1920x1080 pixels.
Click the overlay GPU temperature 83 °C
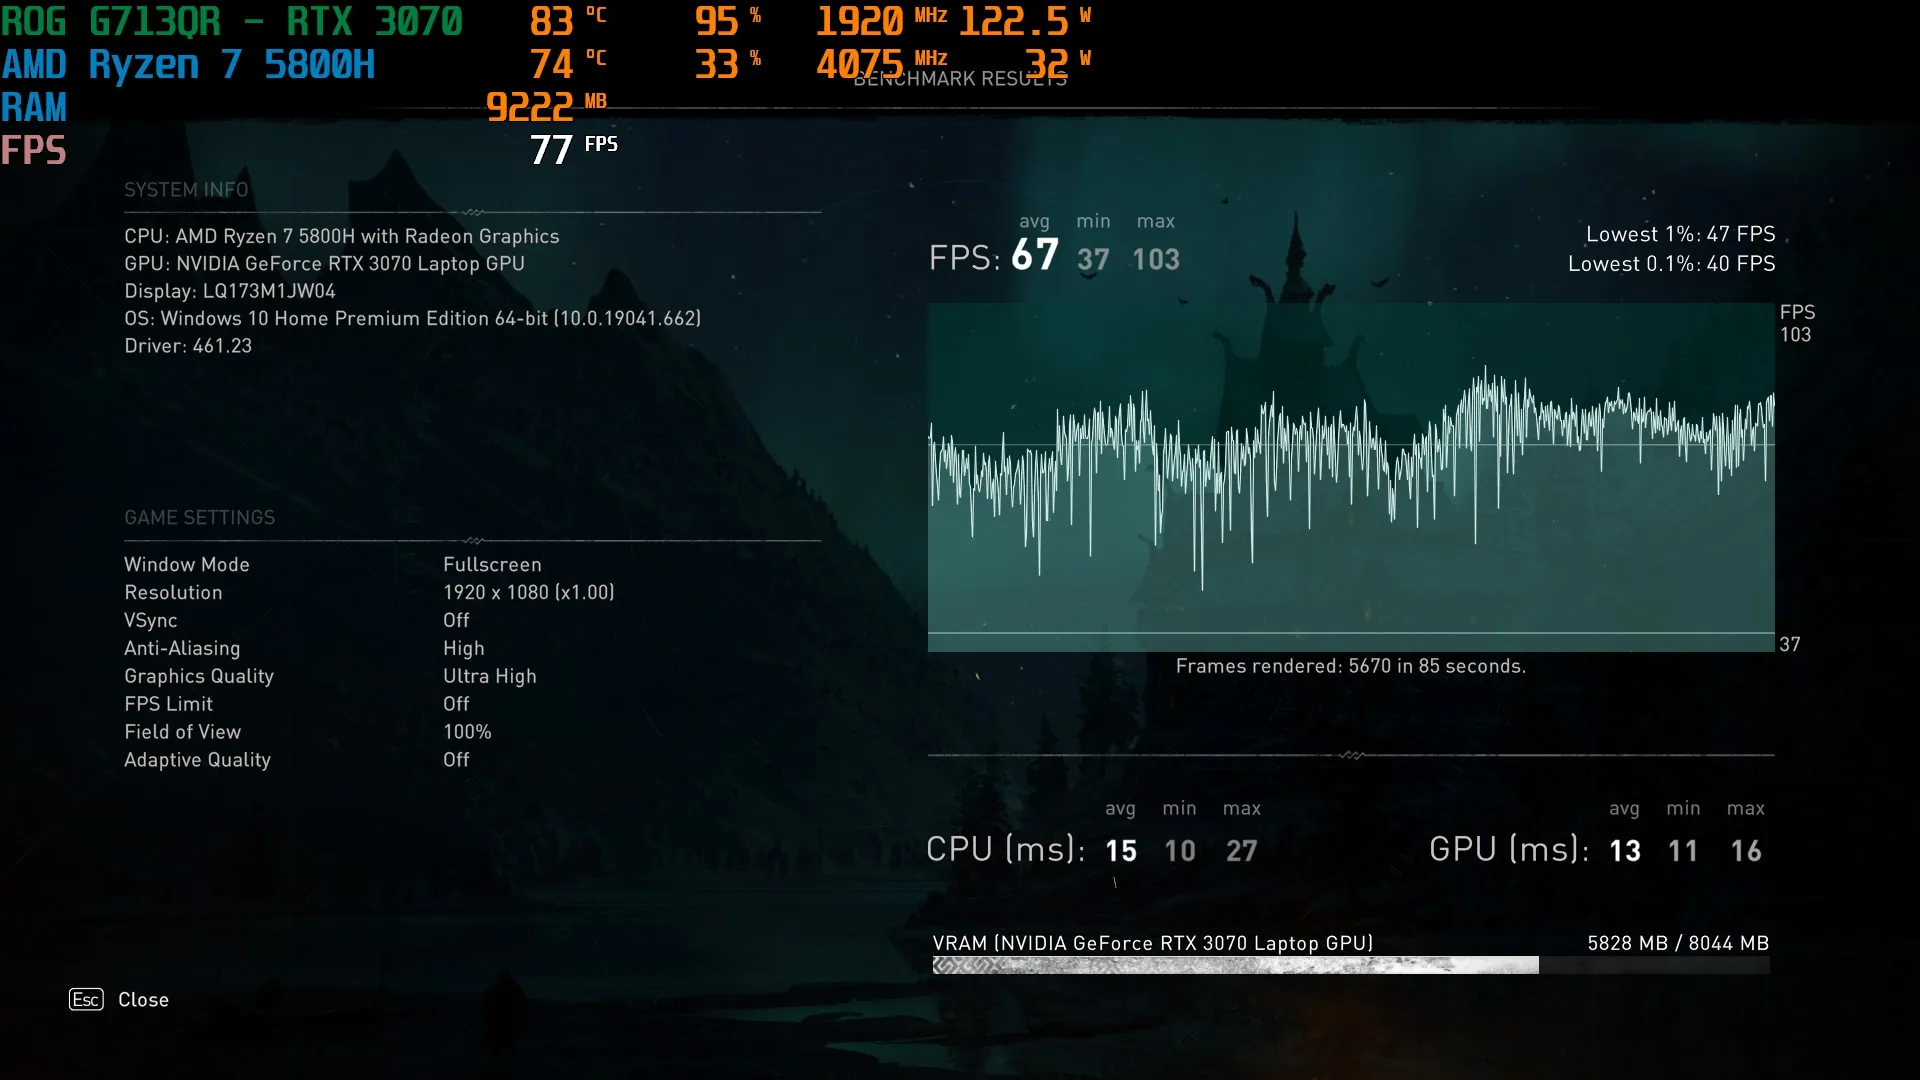tap(567, 22)
